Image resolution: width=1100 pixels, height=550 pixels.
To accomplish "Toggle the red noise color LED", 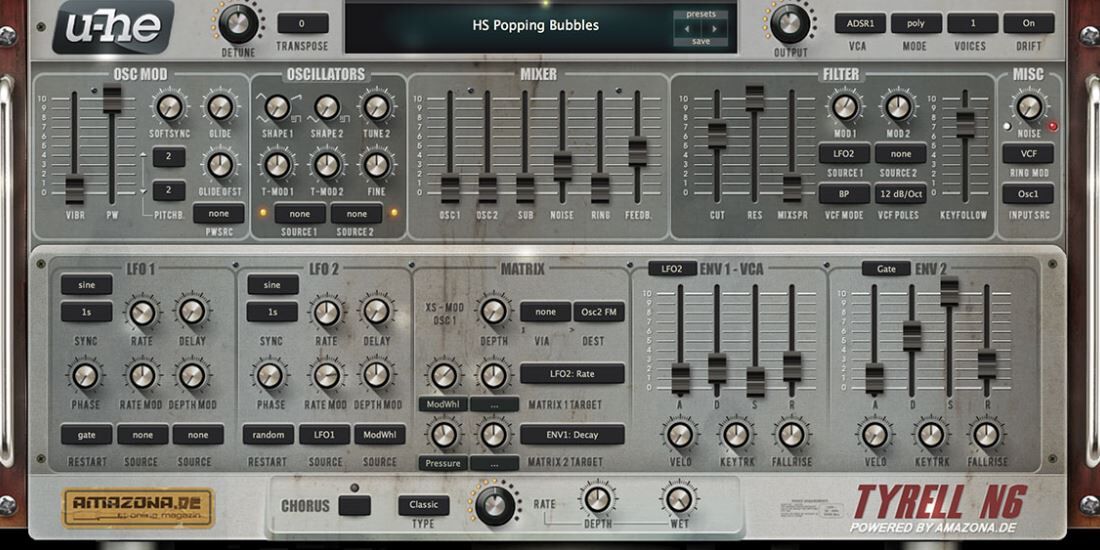I will (1053, 127).
